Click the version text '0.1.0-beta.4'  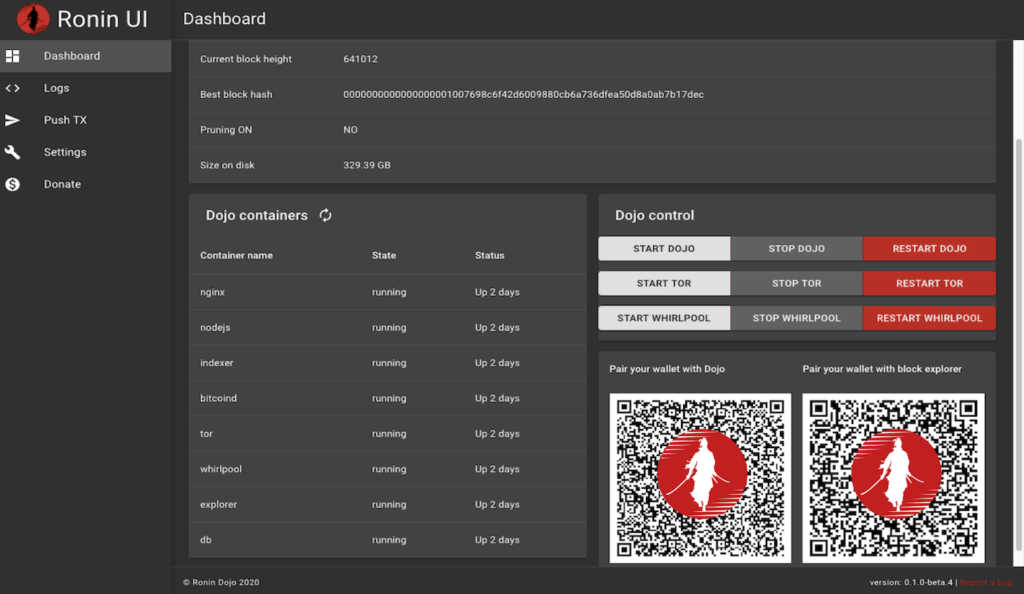tap(928, 582)
